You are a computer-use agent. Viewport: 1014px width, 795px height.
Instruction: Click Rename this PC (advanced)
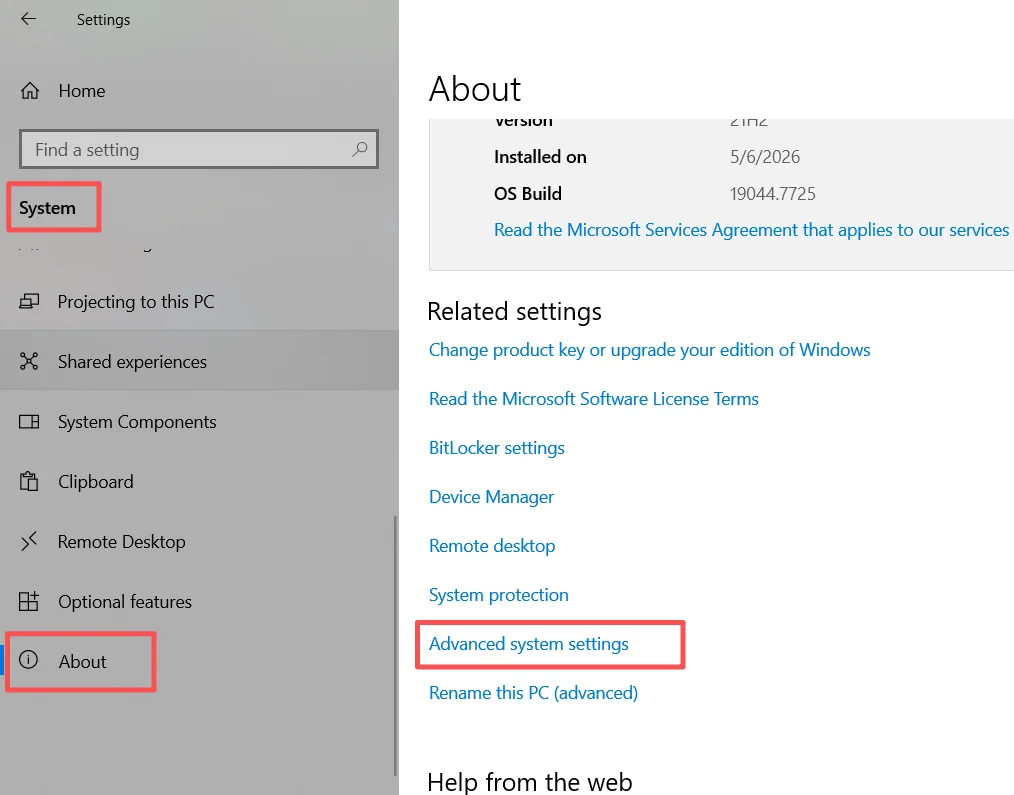[534, 693]
